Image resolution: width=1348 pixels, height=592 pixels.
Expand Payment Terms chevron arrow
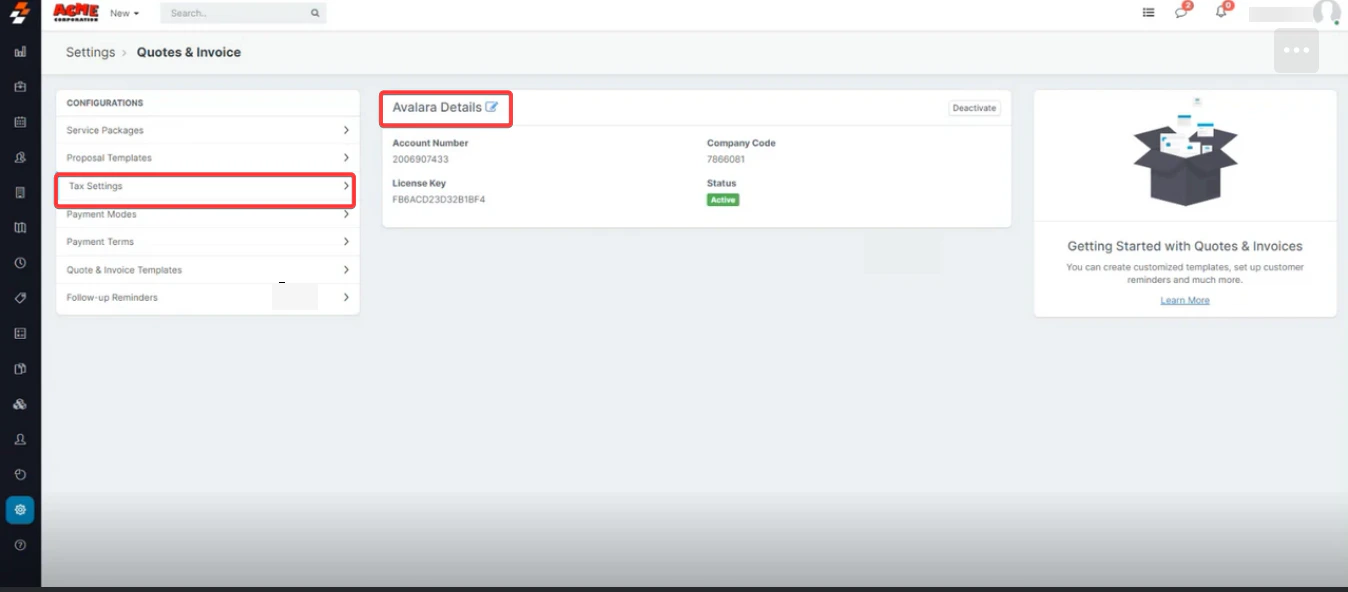click(x=346, y=242)
